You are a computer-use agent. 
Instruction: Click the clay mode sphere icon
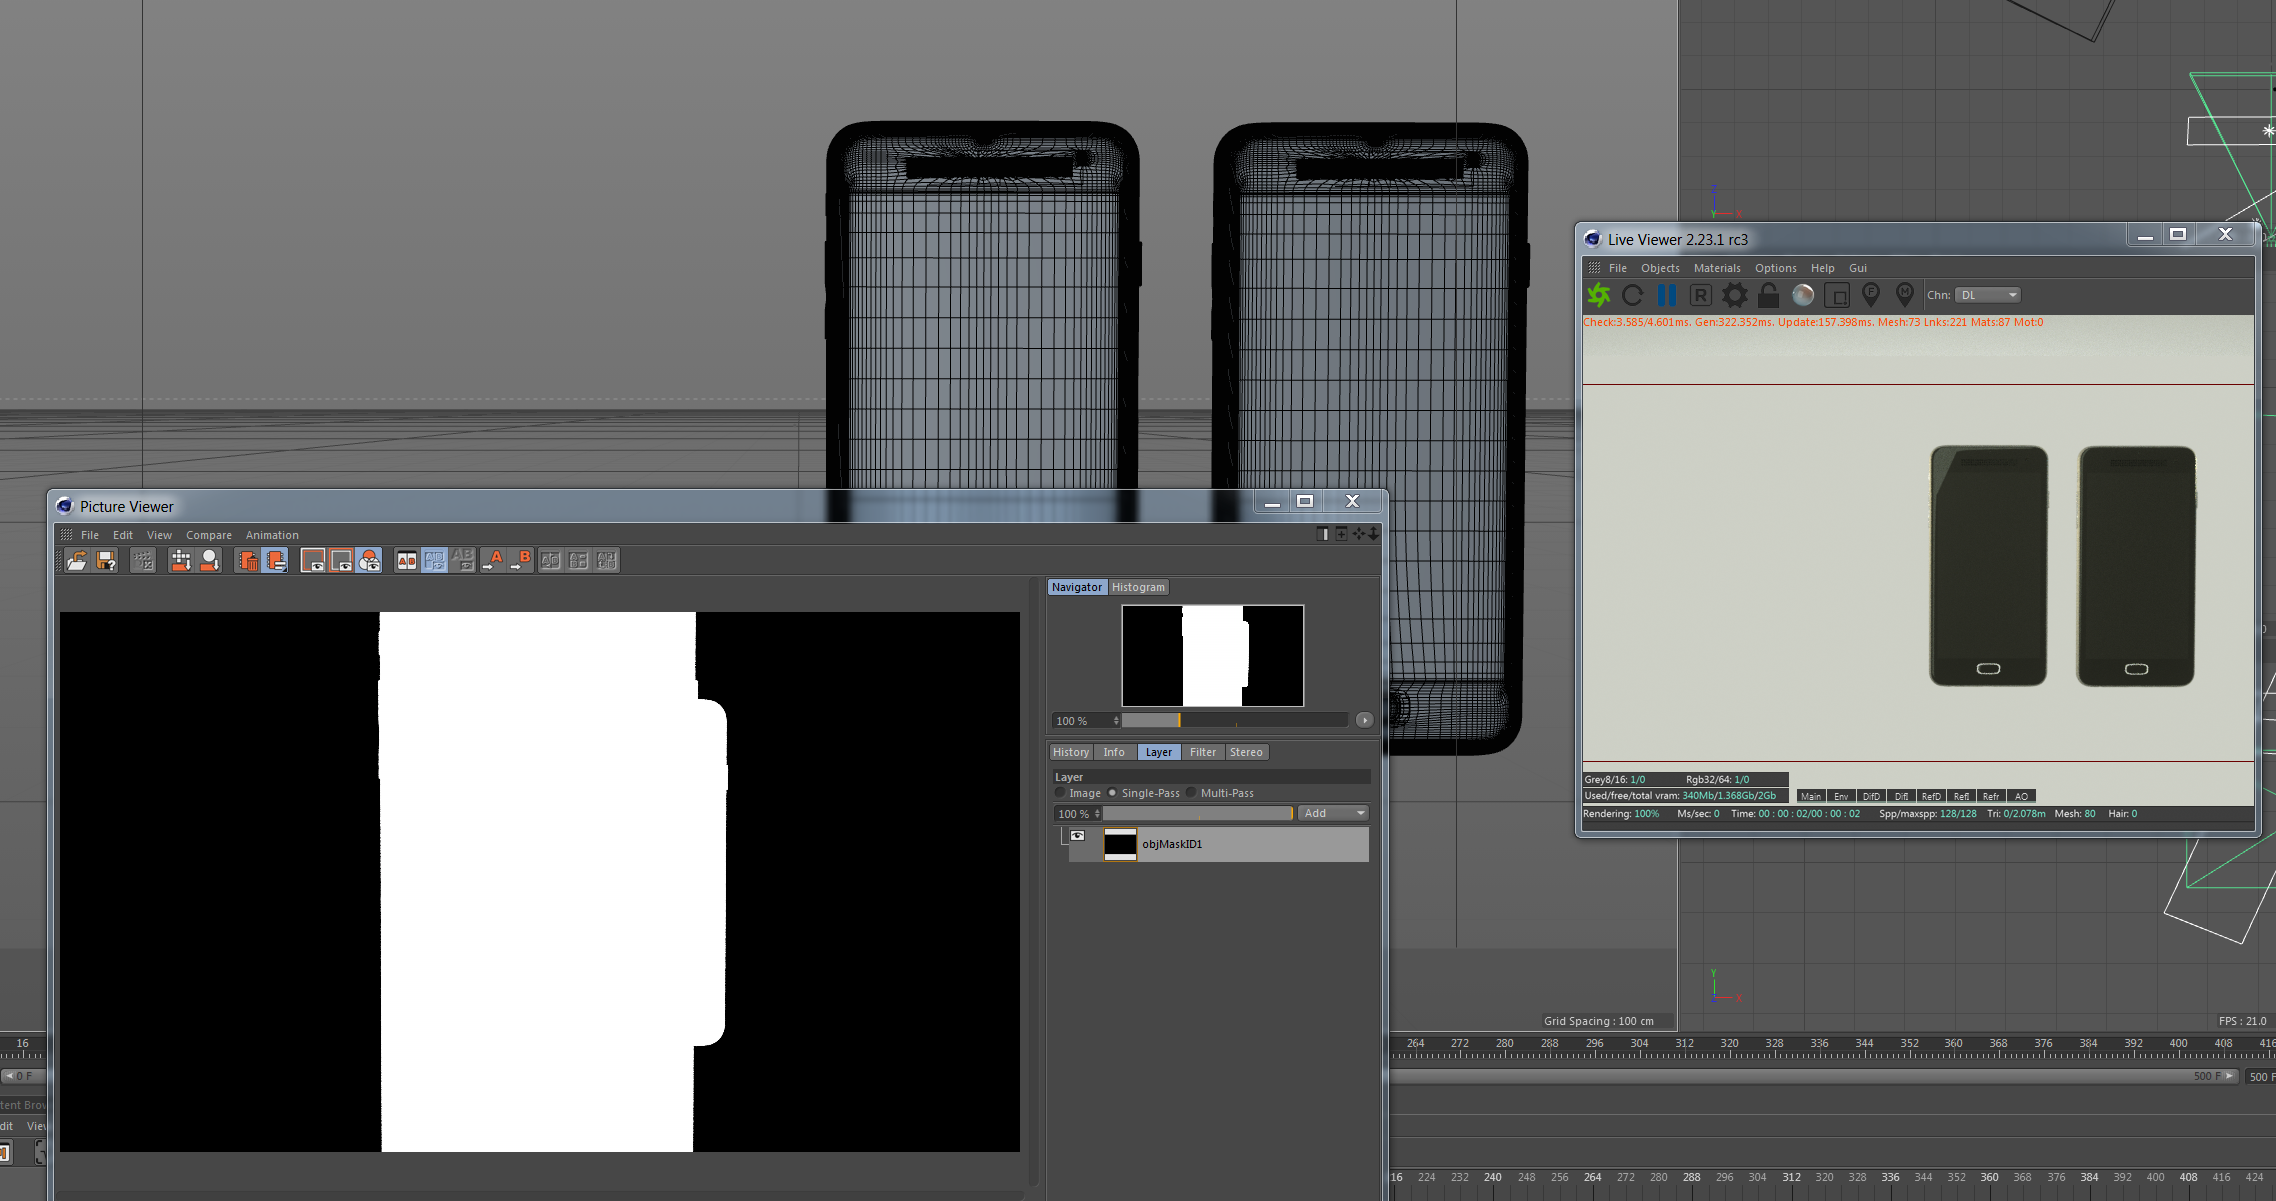click(1803, 295)
